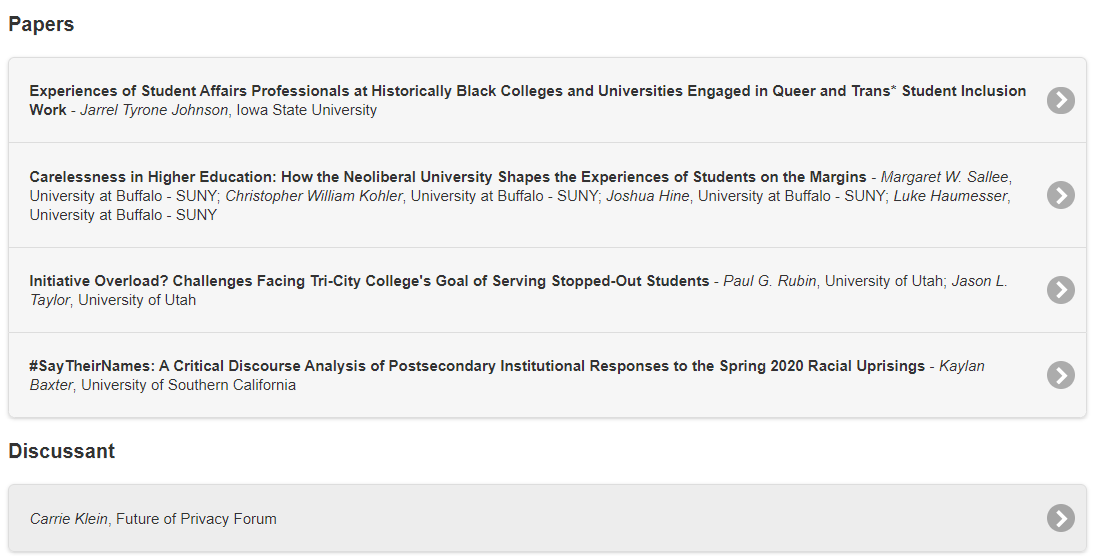1102x556 pixels.
Task: Click the chevron icon next to the #SayTheirNames paper
Action: click(1060, 375)
